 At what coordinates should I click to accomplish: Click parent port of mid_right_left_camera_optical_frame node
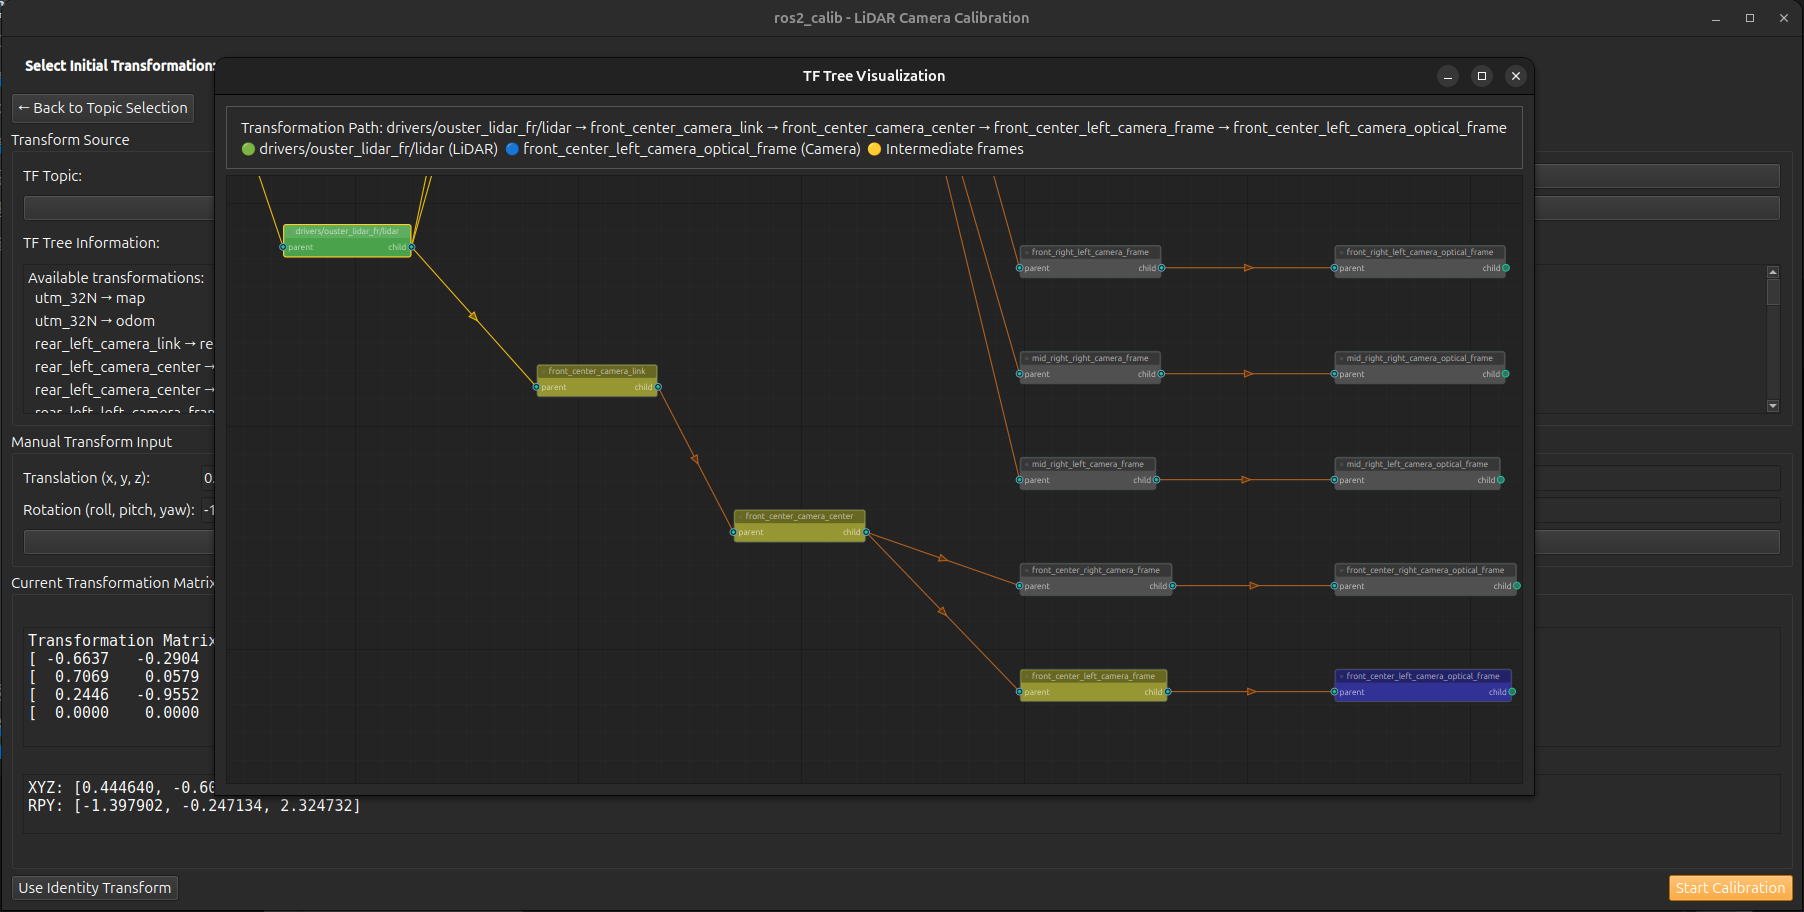[x=1334, y=480]
